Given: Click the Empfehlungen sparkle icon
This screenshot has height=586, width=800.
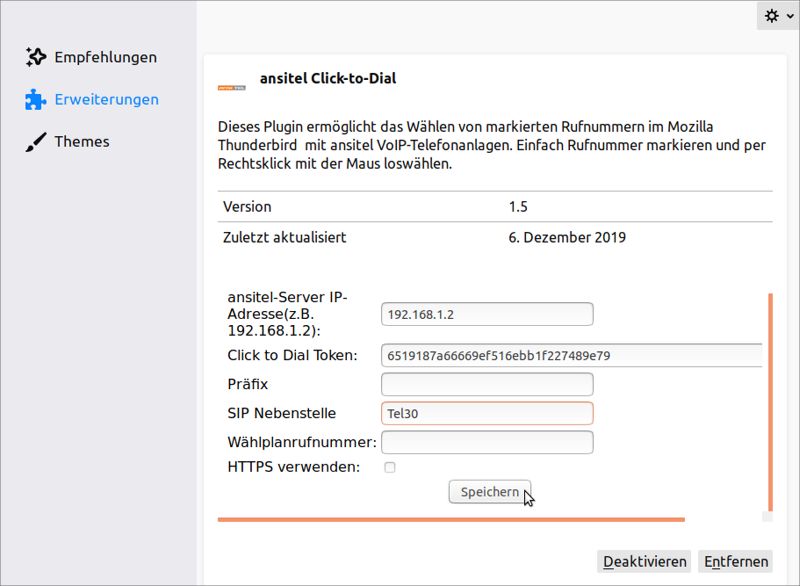Looking at the screenshot, I should coord(36,57).
